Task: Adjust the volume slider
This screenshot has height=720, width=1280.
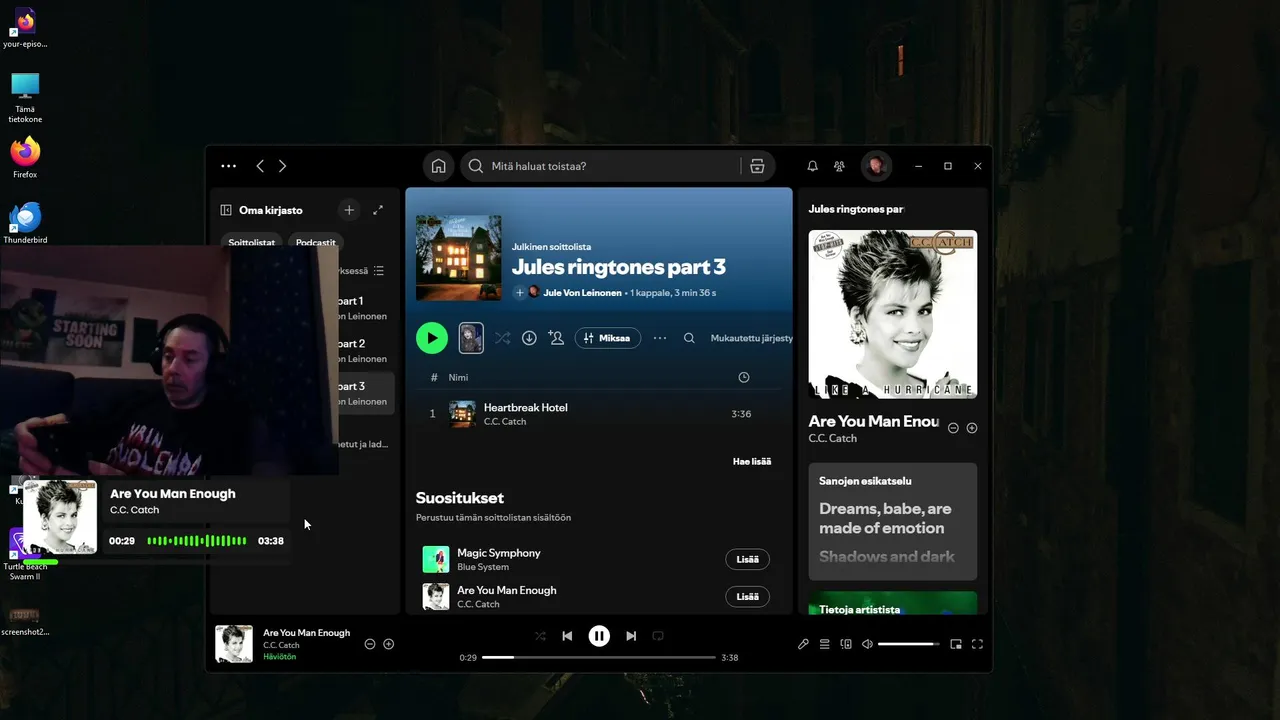Action: [909, 644]
